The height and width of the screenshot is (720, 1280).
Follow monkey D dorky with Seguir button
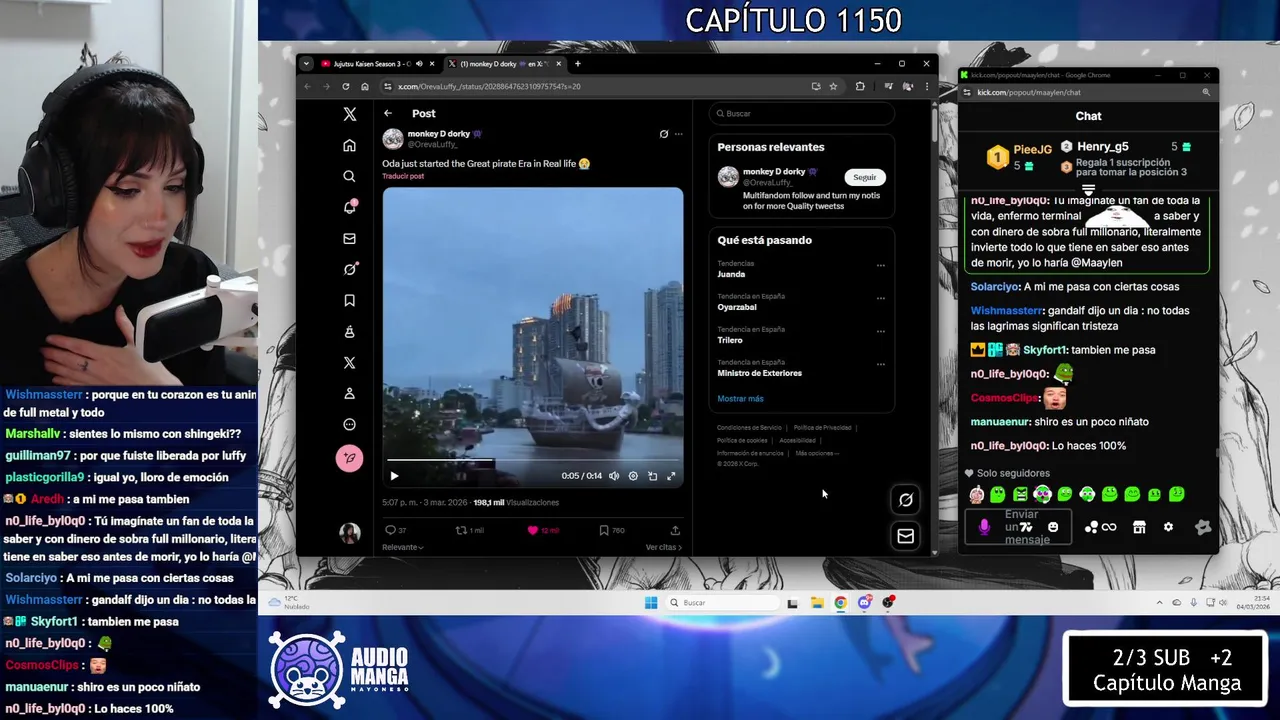click(865, 177)
